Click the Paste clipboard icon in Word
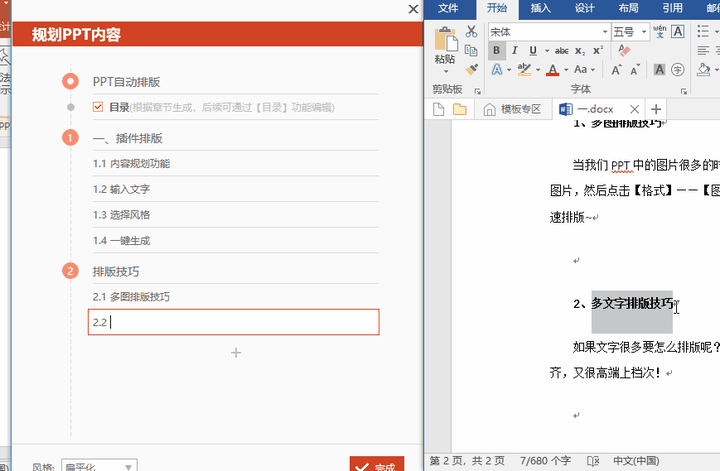The image size is (720, 471). 446,39
